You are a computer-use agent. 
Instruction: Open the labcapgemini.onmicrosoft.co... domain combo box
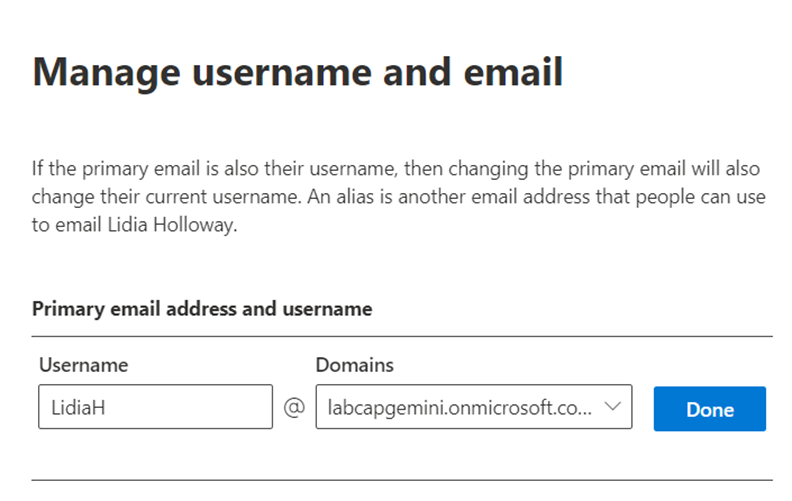click(474, 407)
